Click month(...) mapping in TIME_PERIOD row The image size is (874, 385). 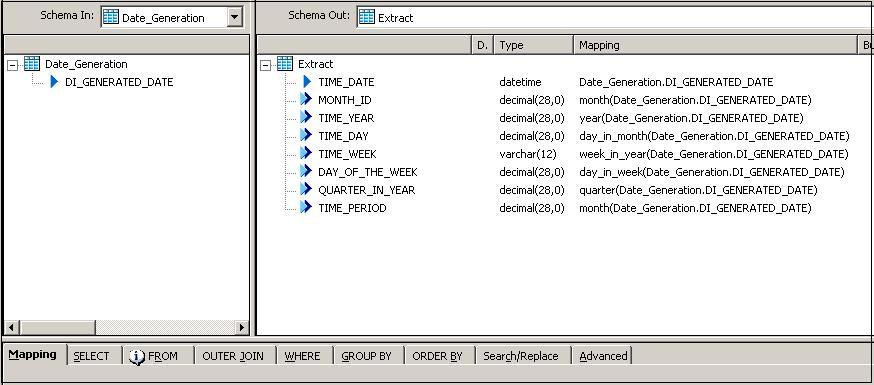[x=695, y=208]
